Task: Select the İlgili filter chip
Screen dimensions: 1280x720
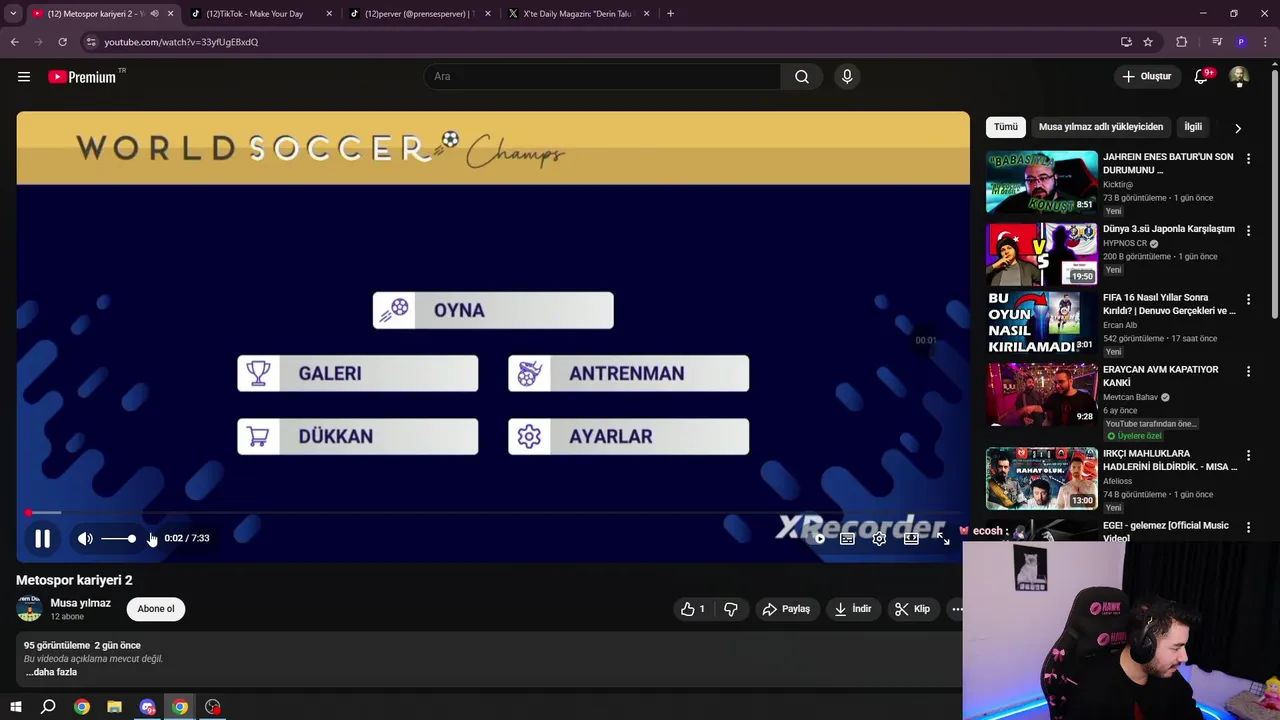Action: pos(1193,127)
